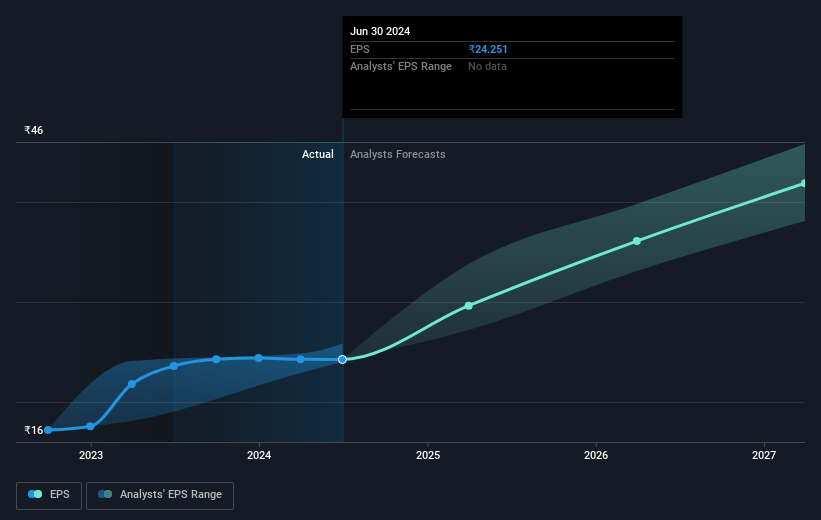The width and height of the screenshot is (821, 520).
Task: Click the Analysts' EPS Range tooltip row label
Action: 401,67
